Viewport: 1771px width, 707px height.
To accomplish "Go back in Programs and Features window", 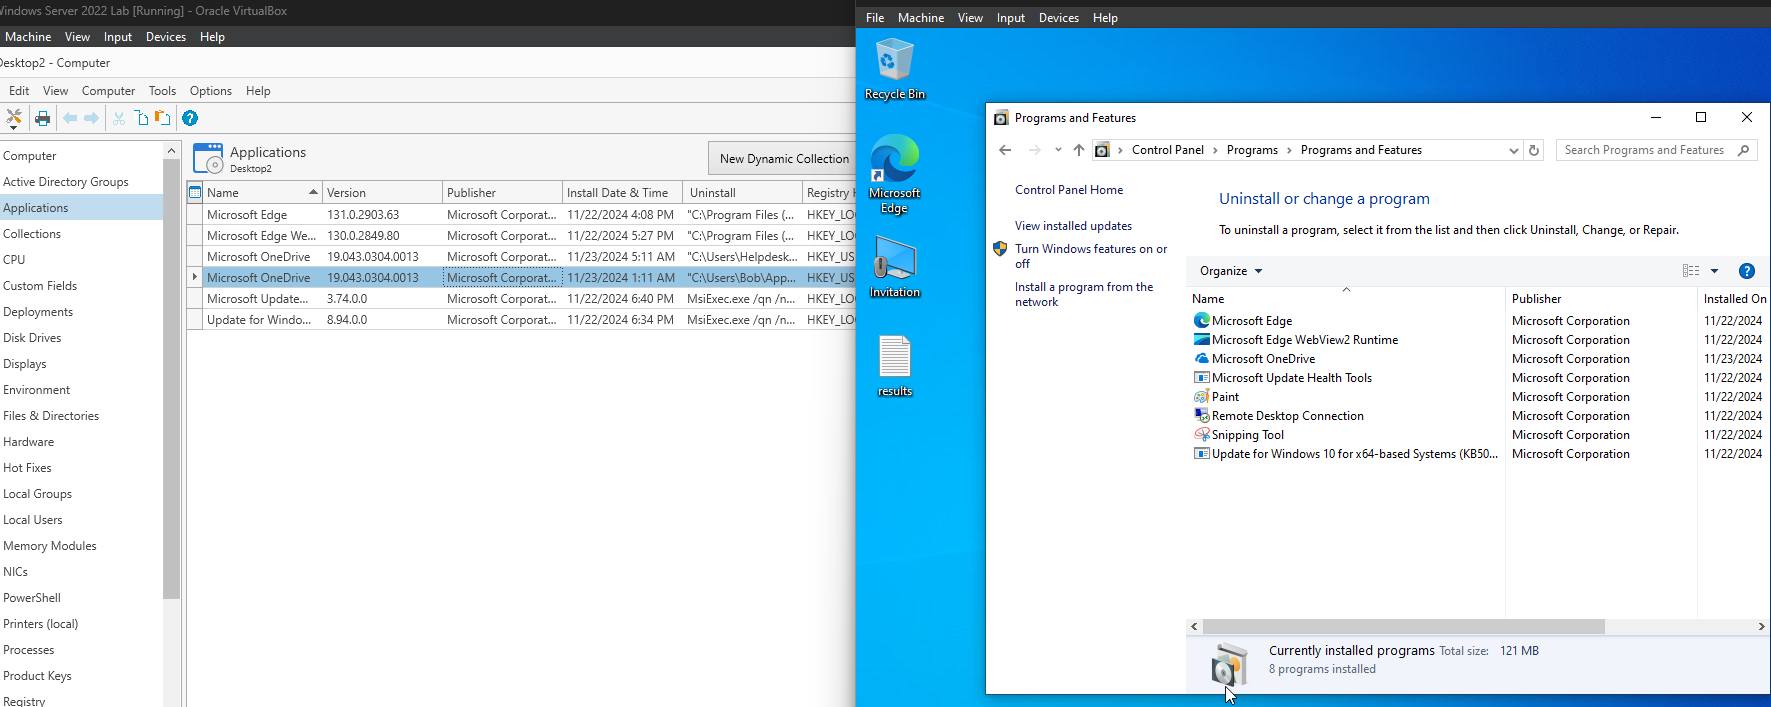I will click(1005, 150).
